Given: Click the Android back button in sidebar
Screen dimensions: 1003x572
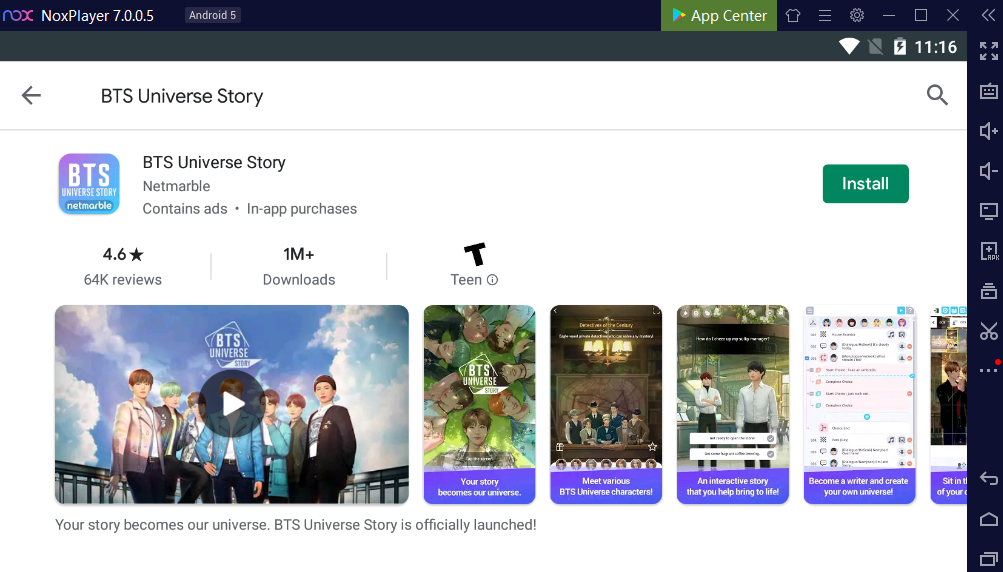Looking at the screenshot, I should 989,479.
